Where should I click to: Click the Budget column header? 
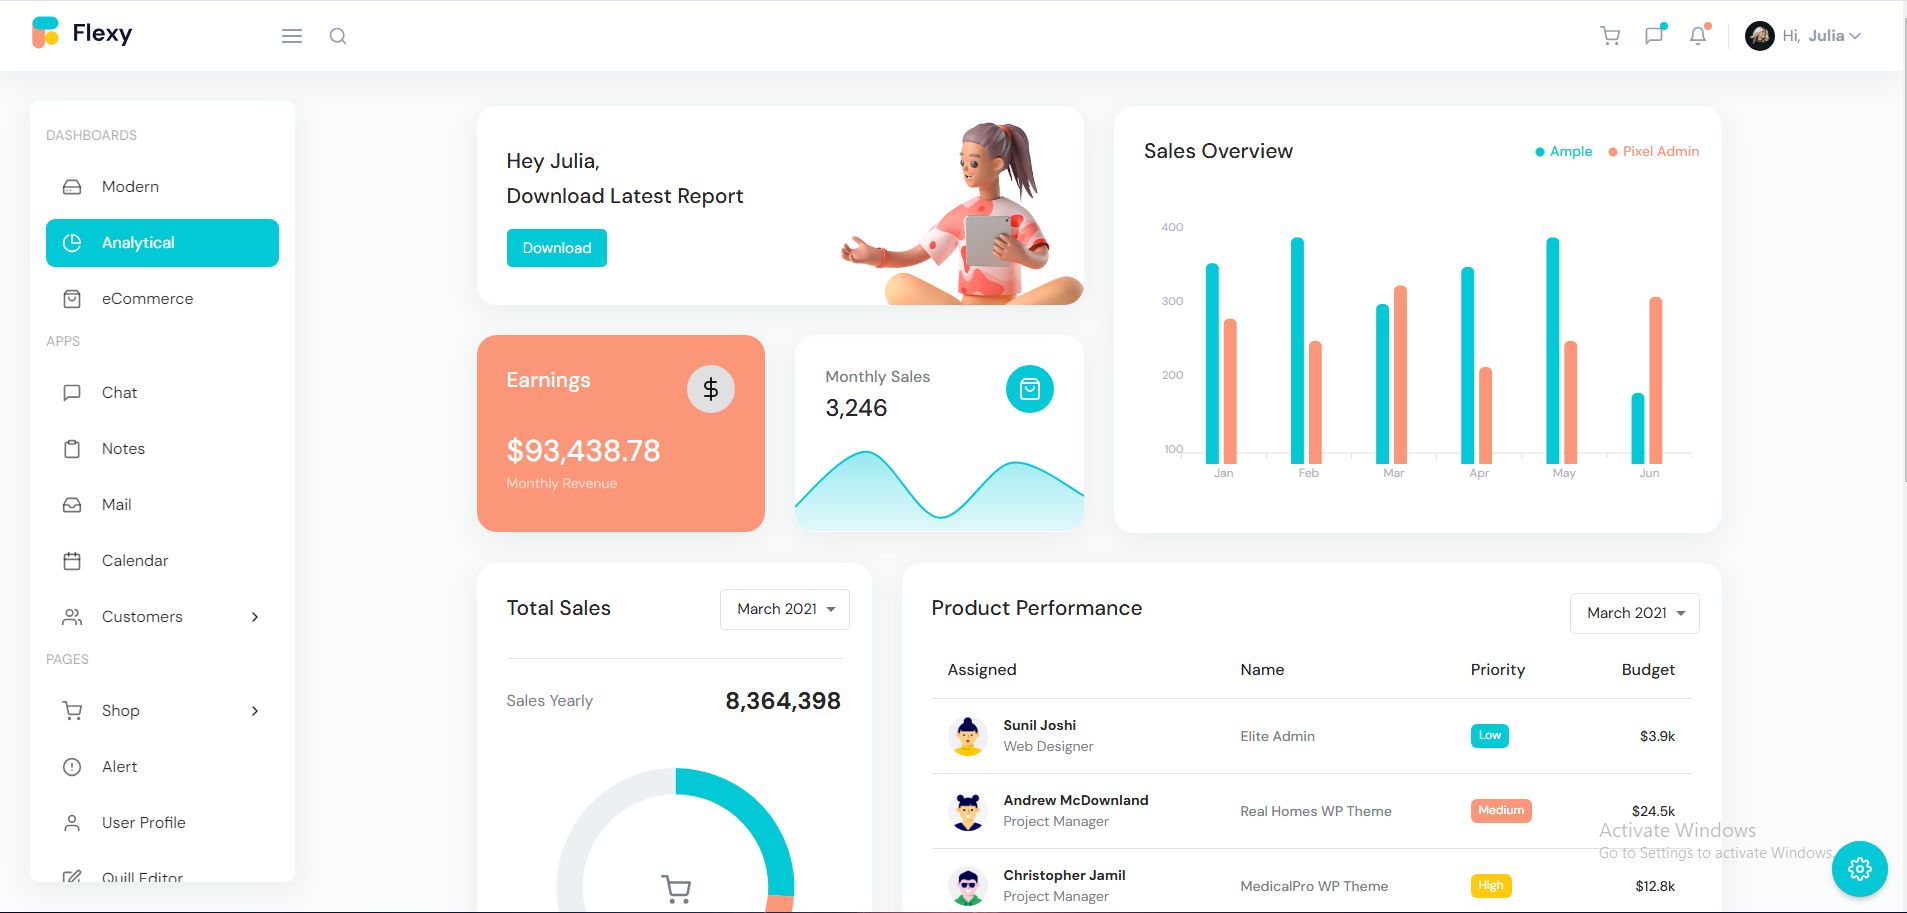[1648, 670]
